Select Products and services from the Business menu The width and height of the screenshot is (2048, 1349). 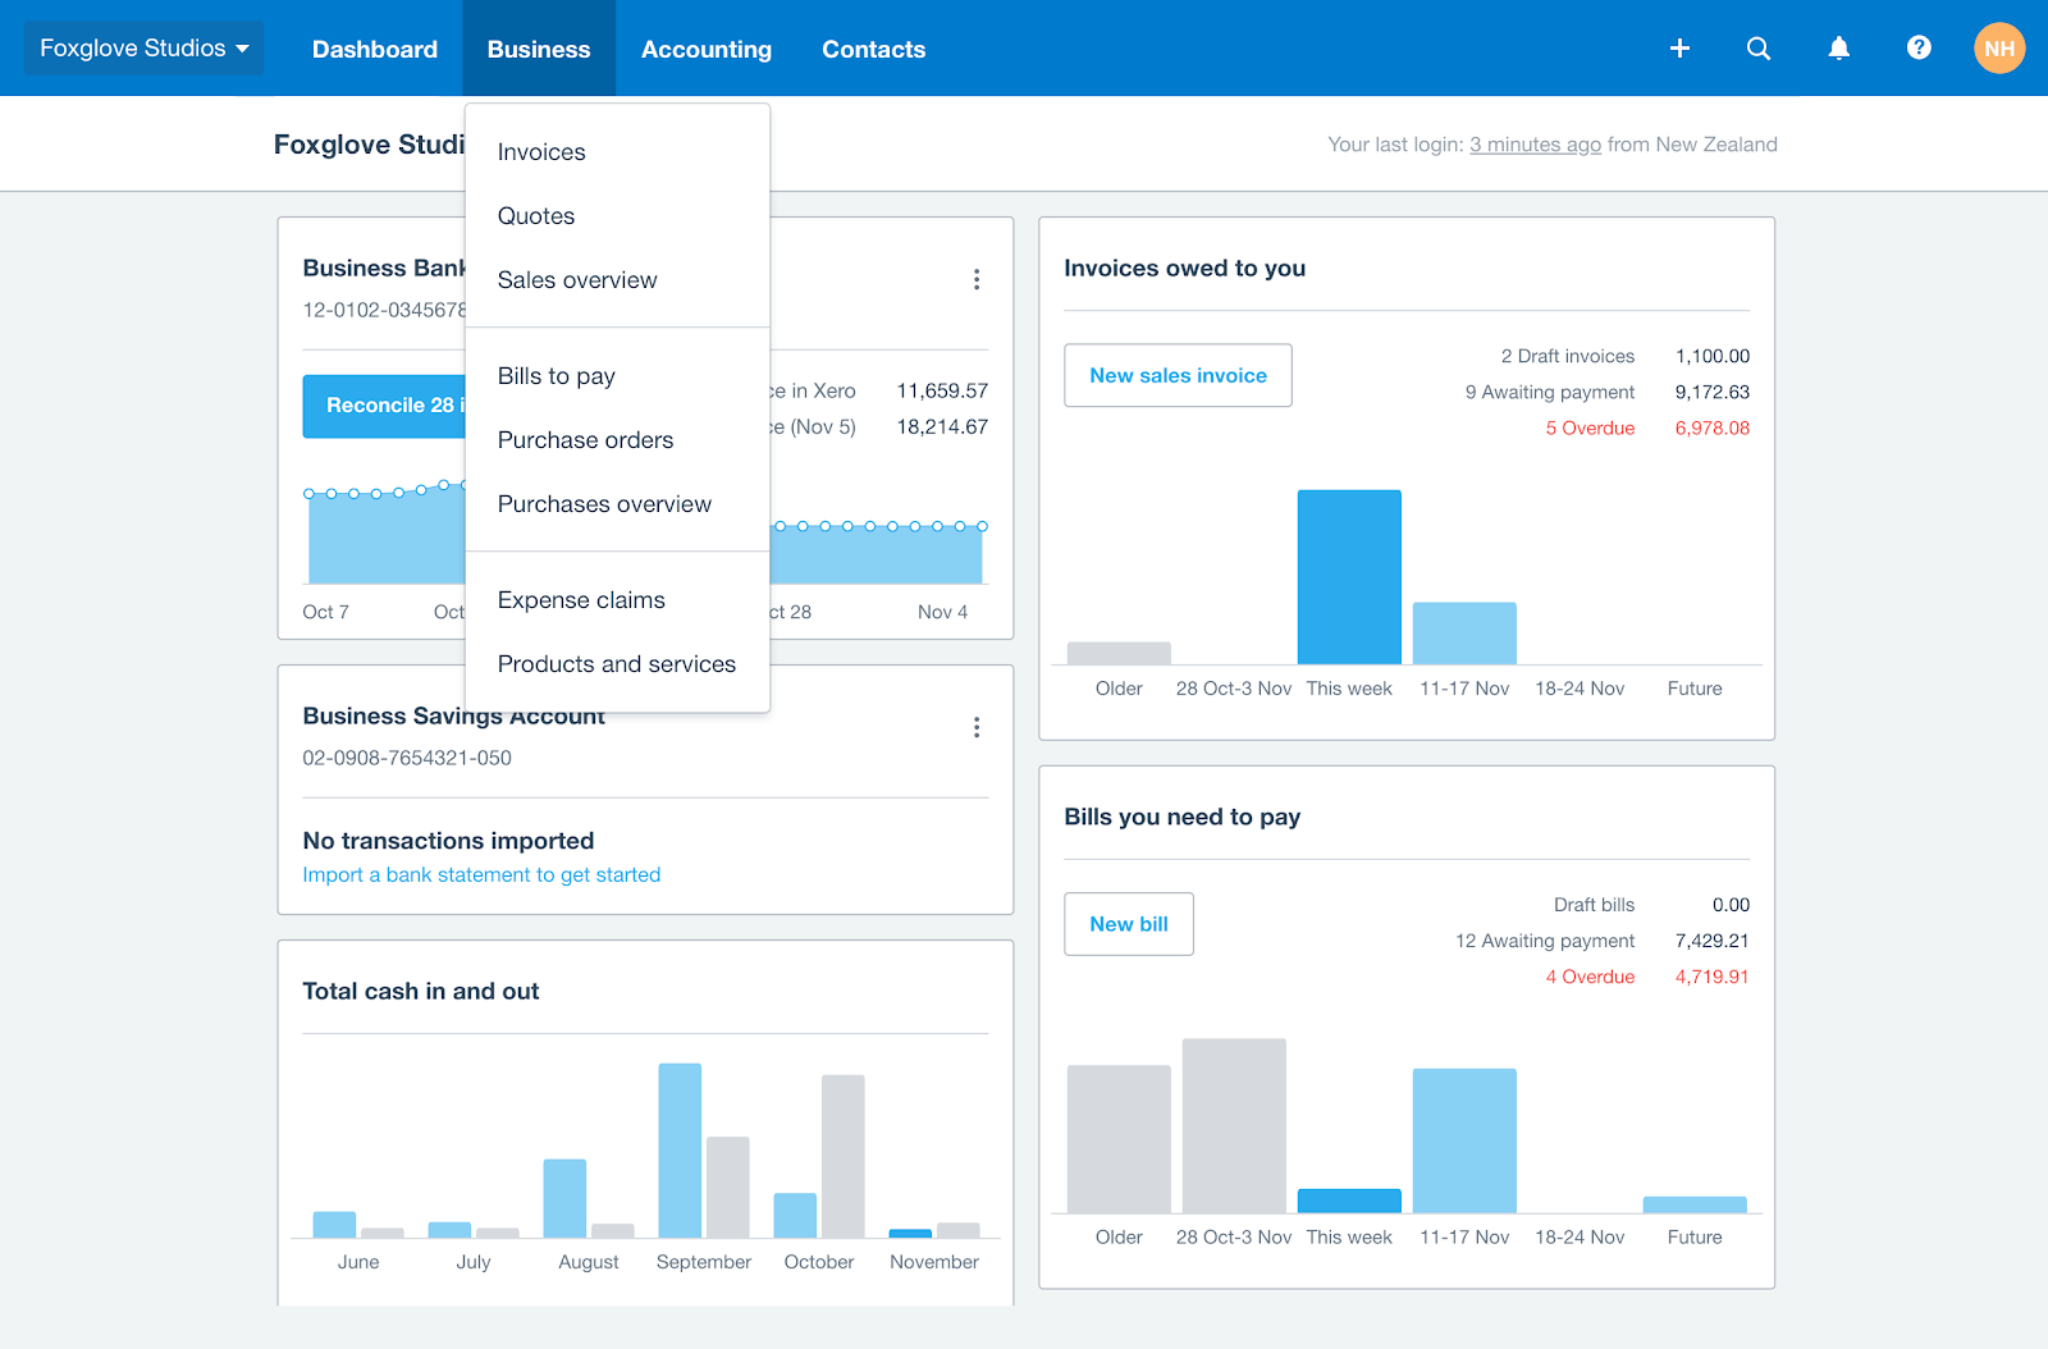616,663
